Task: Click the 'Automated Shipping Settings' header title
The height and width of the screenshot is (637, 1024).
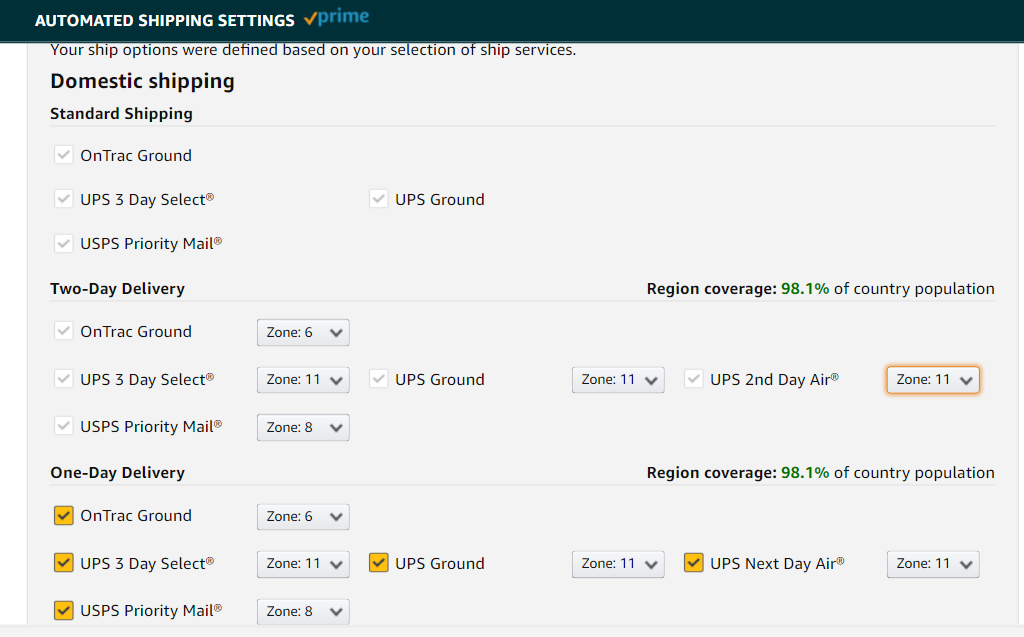Action: click(165, 20)
